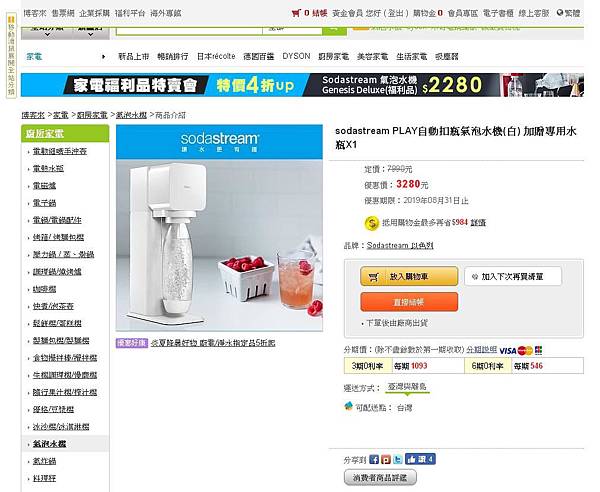Click the gold coin shopping credit icon

pyautogui.click(x=371, y=223)
